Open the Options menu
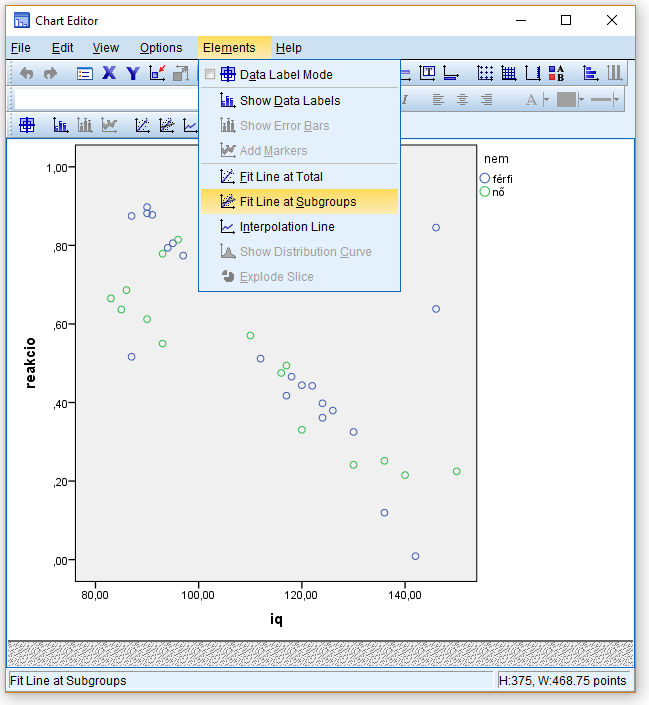Screen dimensions: 649x705 click(161, 48)
